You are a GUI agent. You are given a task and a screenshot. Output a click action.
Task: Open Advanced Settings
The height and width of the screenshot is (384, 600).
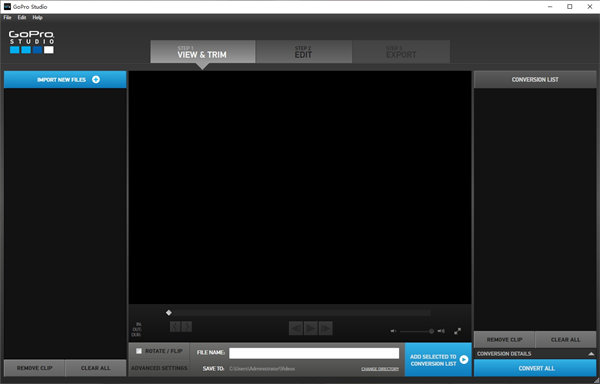pyautogui.click(x=159, y=368)
